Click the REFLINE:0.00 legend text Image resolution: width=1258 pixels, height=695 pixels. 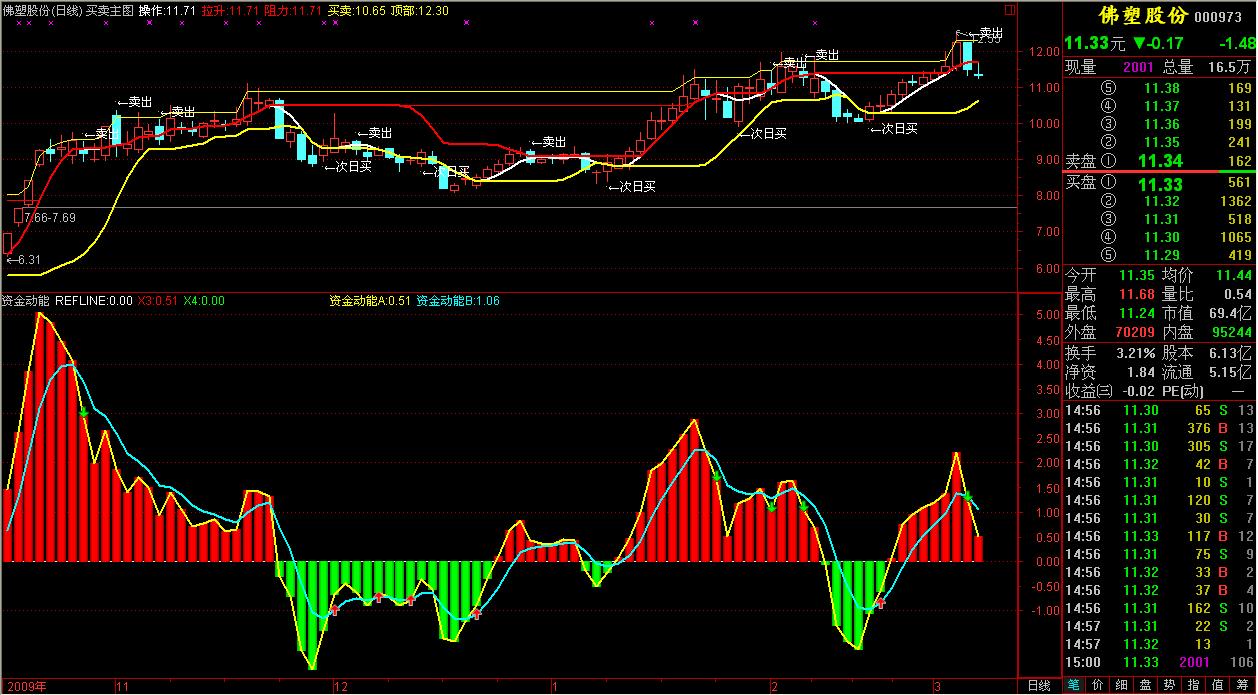(x=94, y=300)
